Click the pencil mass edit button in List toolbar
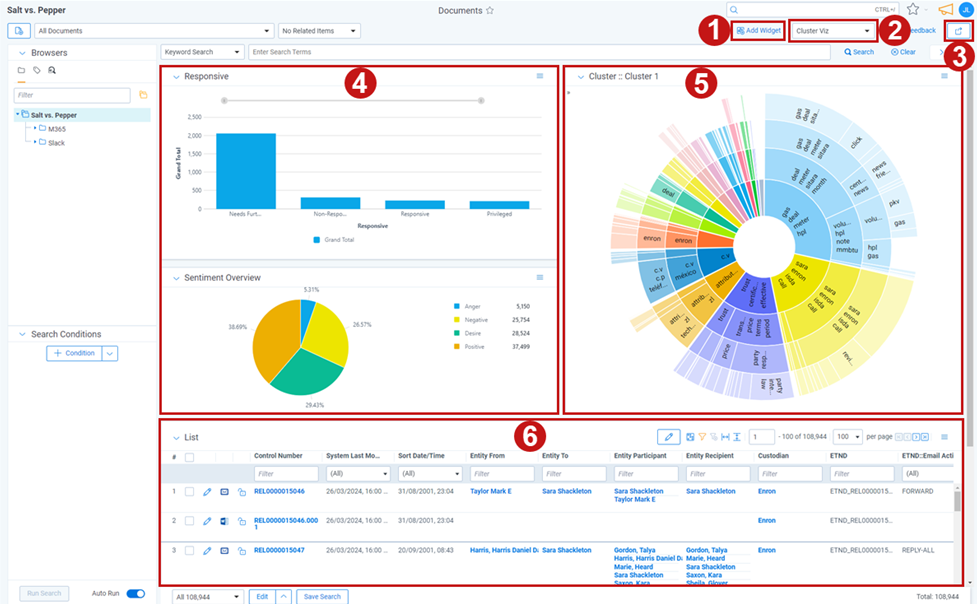Image resolution: width=977 pixels, height=604 pixels. click(669, 437)
